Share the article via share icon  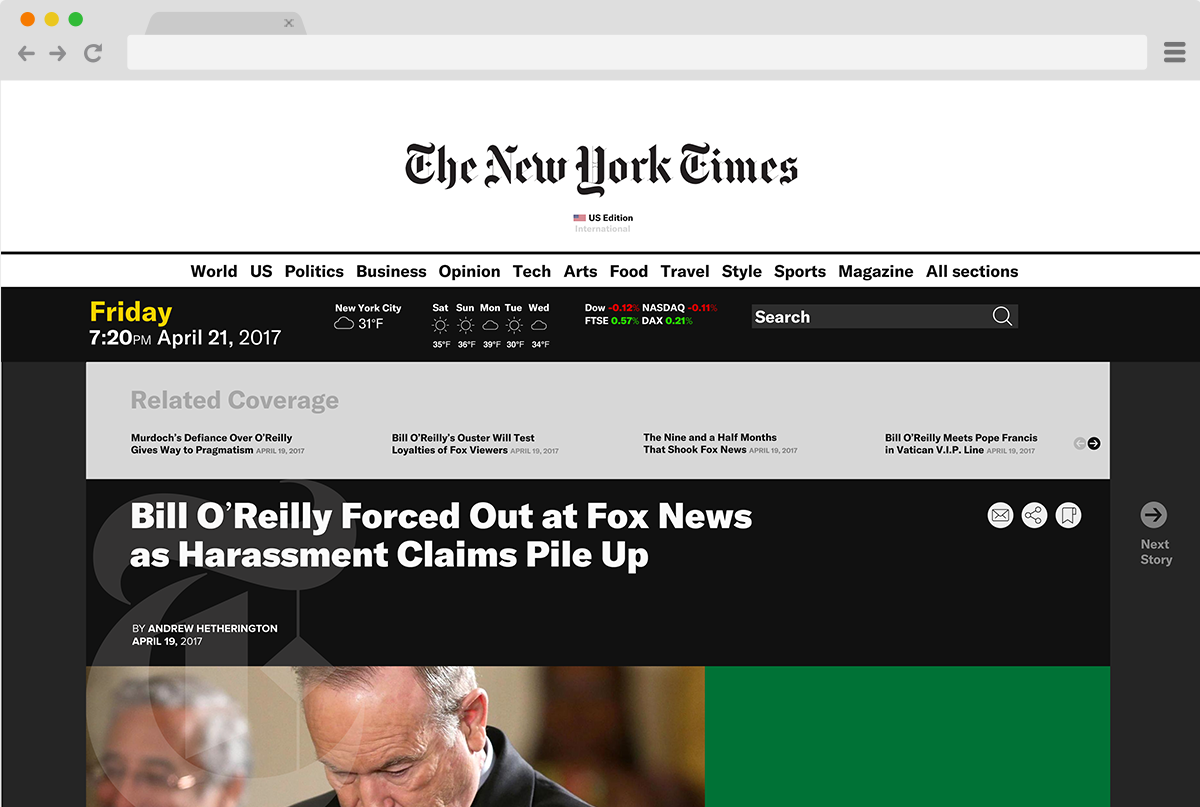point(1034,516)
